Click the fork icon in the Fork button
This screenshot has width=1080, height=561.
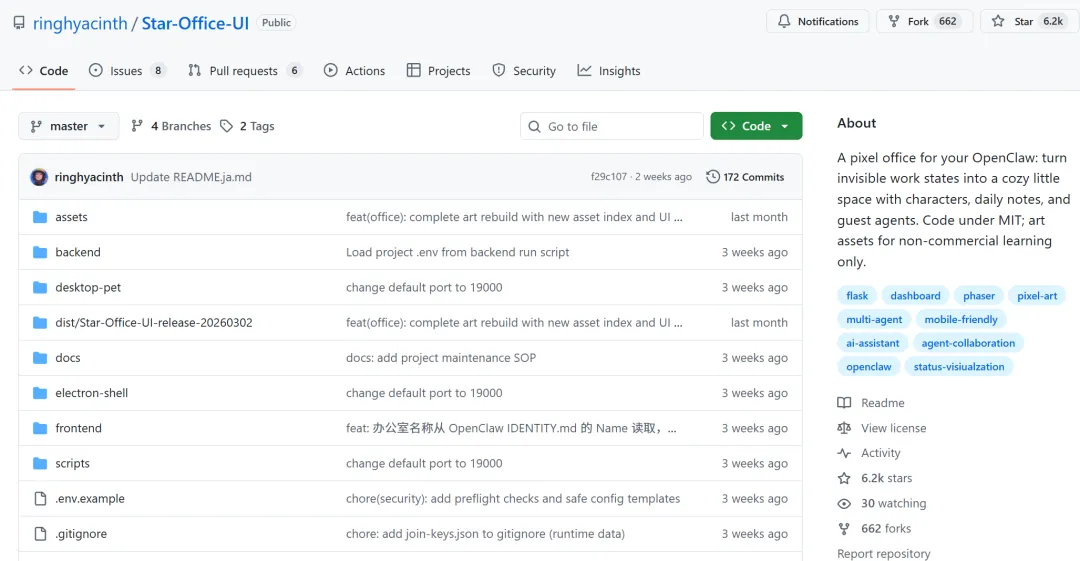[894, 21]
